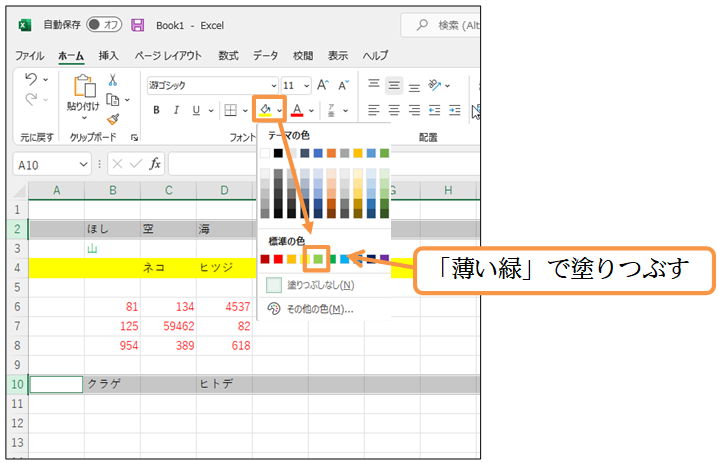Select 塗りつぶしなし (No Fill) option
The image size is (718, 463).
(313, 285)
